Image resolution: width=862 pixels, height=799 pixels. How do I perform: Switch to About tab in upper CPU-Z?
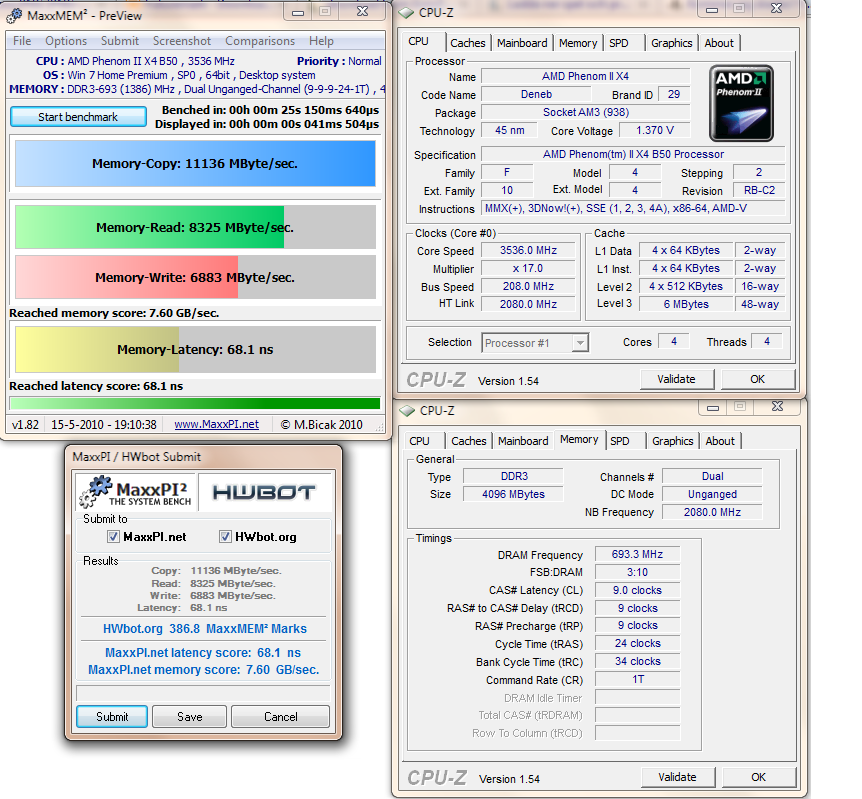coord(719,43)
